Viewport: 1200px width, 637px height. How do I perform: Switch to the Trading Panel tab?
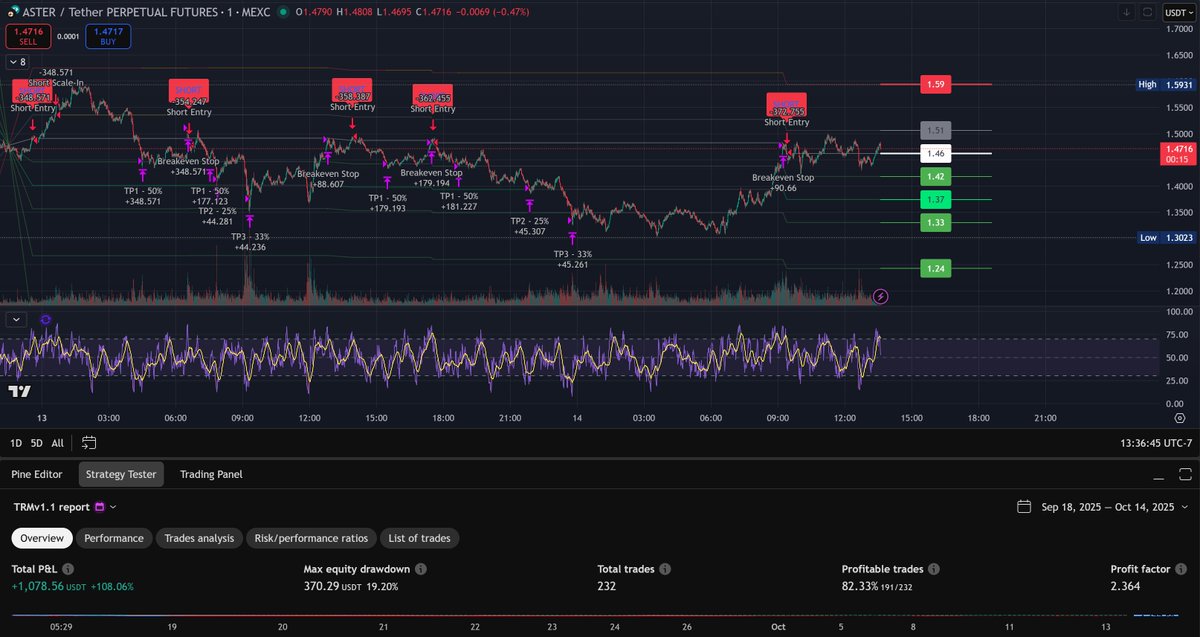[211, 474]
